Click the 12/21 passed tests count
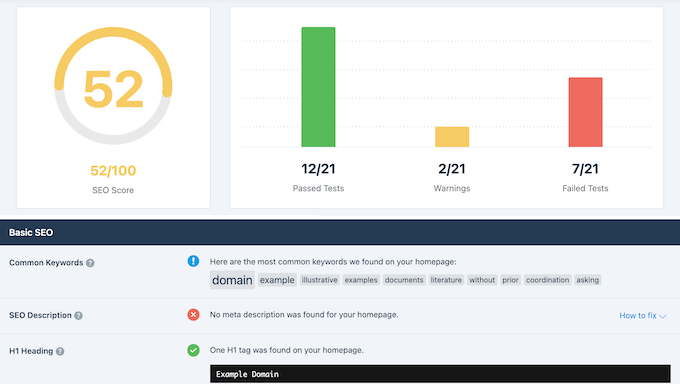This screenshot has height=384, width=680. tap(318, 169)
